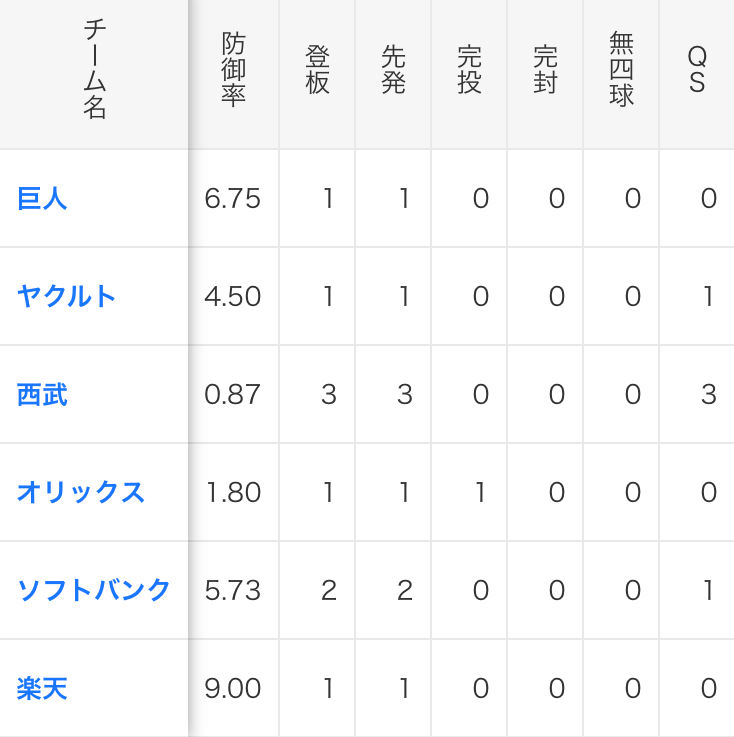The width and height of the screenshot is (734, 737).
Task: Select the 5.73 ERA cell for ソフトバンク
Action: 234,590
